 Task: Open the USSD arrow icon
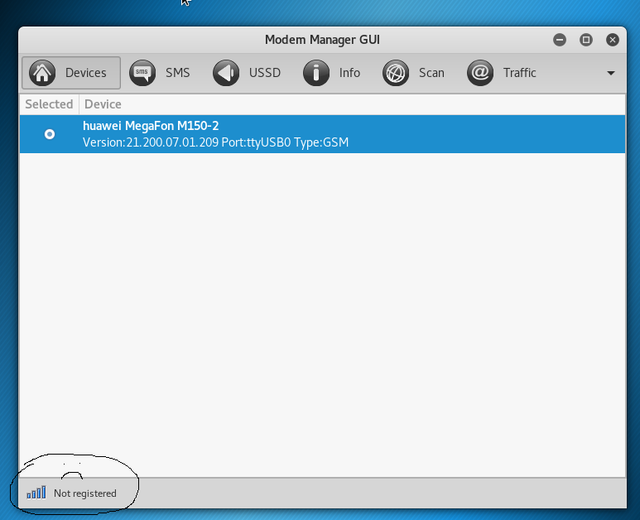coord(226,73)
